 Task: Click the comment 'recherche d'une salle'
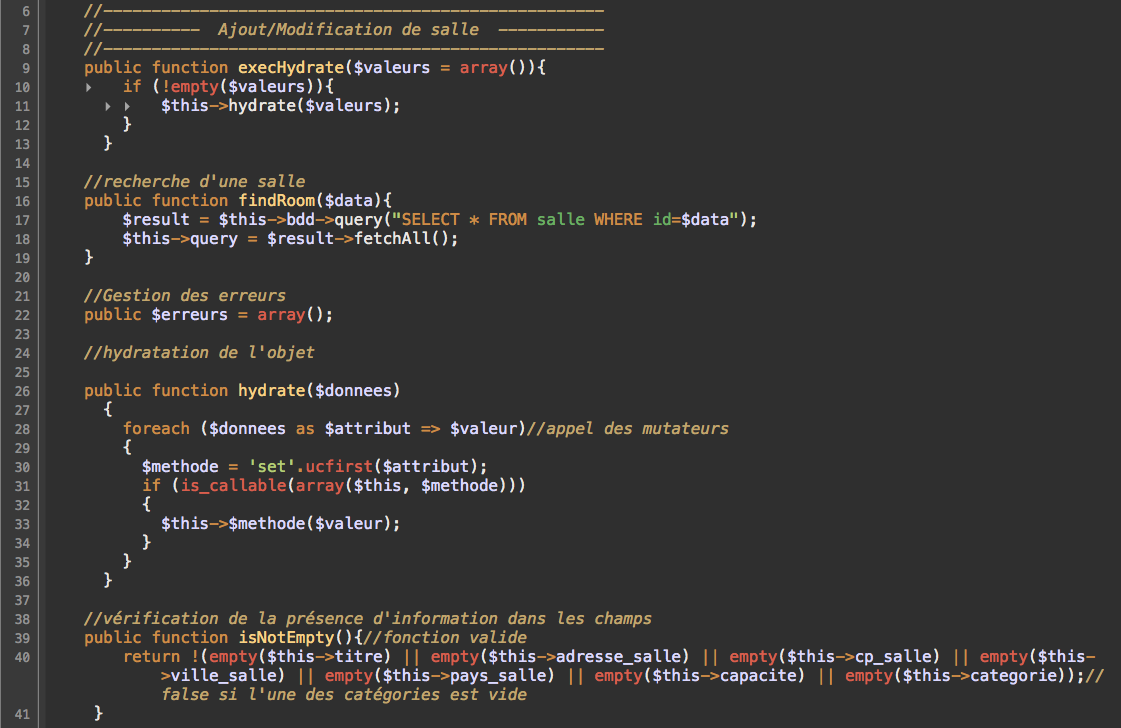click(x=194, y=182)
